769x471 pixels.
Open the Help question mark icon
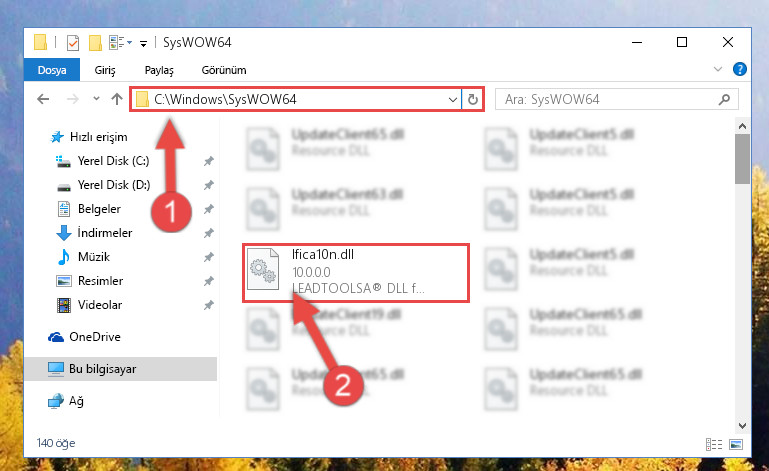(x=740, y=69)
